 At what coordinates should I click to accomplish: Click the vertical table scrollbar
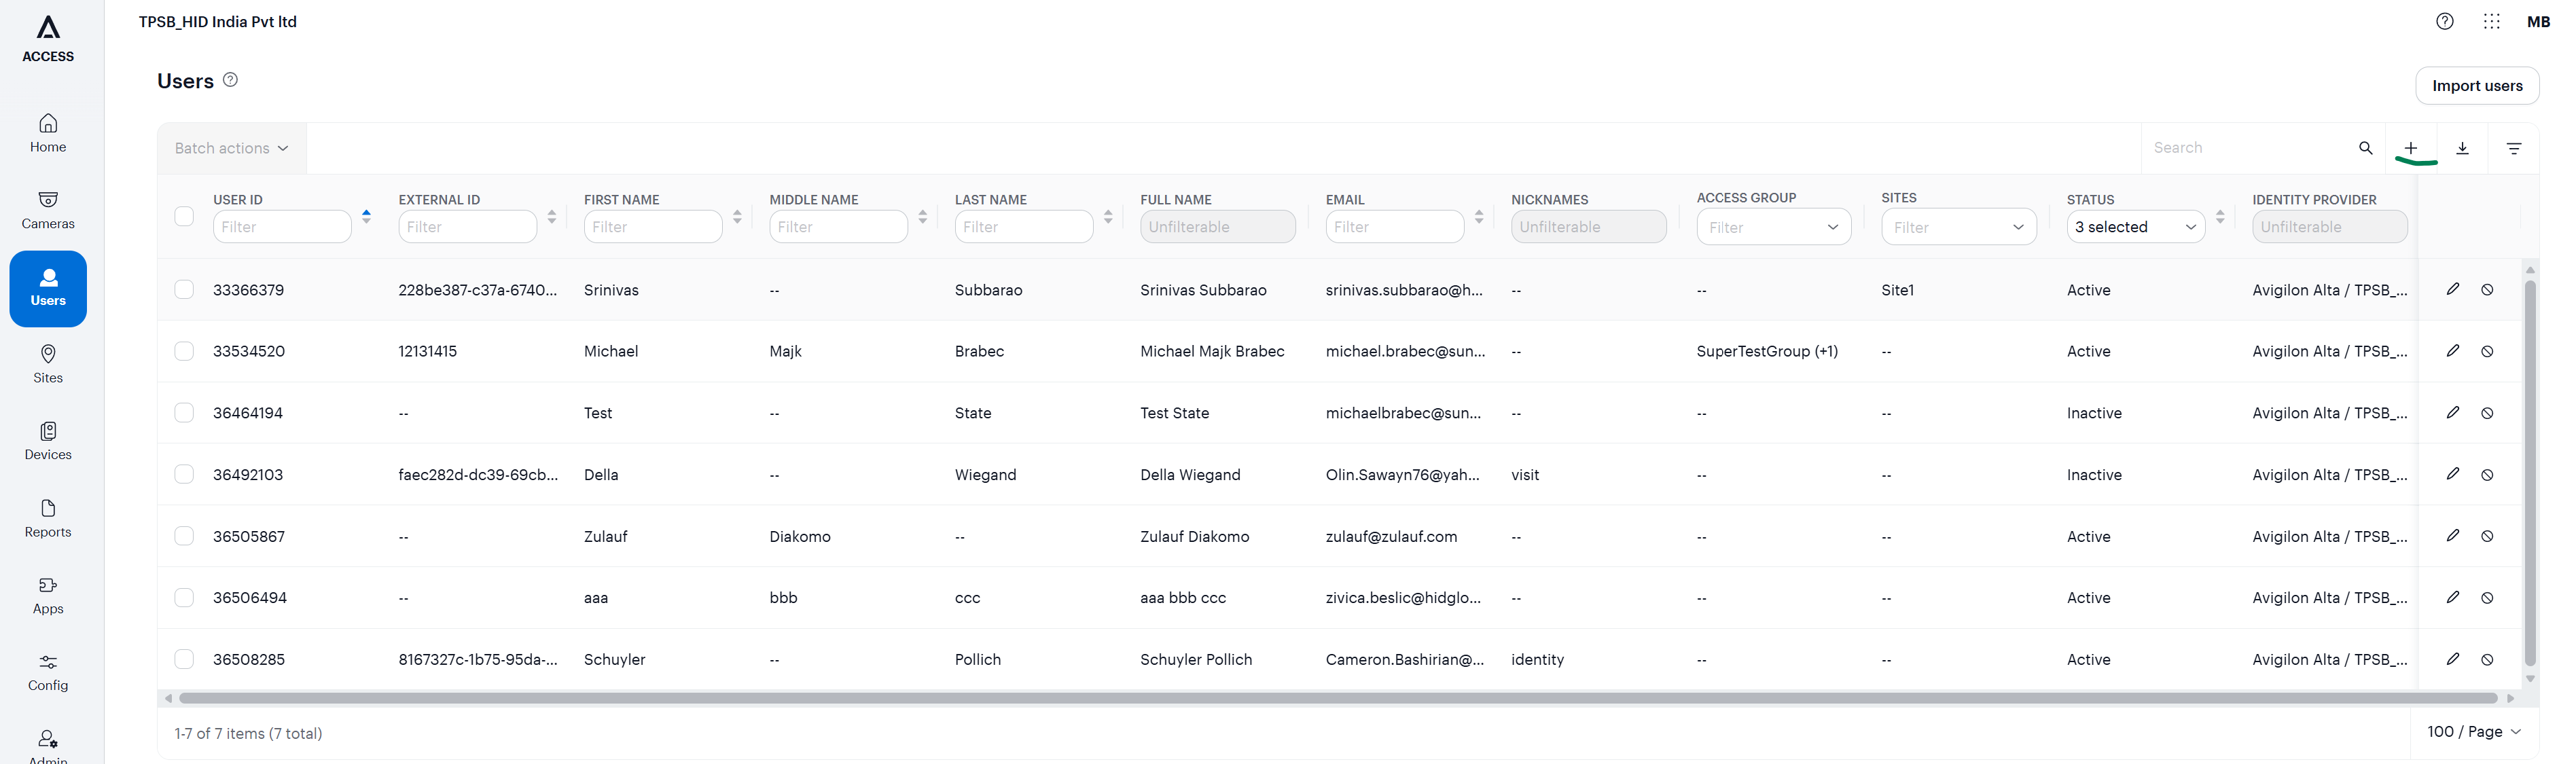2530,472
